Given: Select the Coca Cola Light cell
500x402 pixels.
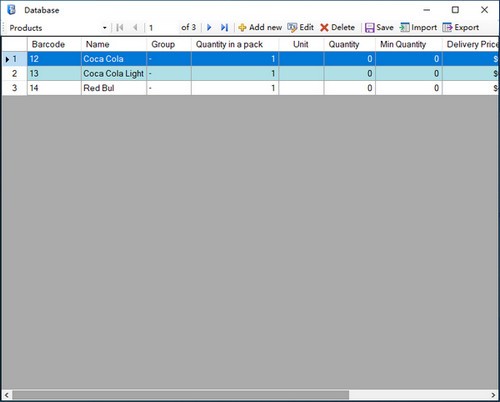Looking at the screenshot, I should click(114, 73).
